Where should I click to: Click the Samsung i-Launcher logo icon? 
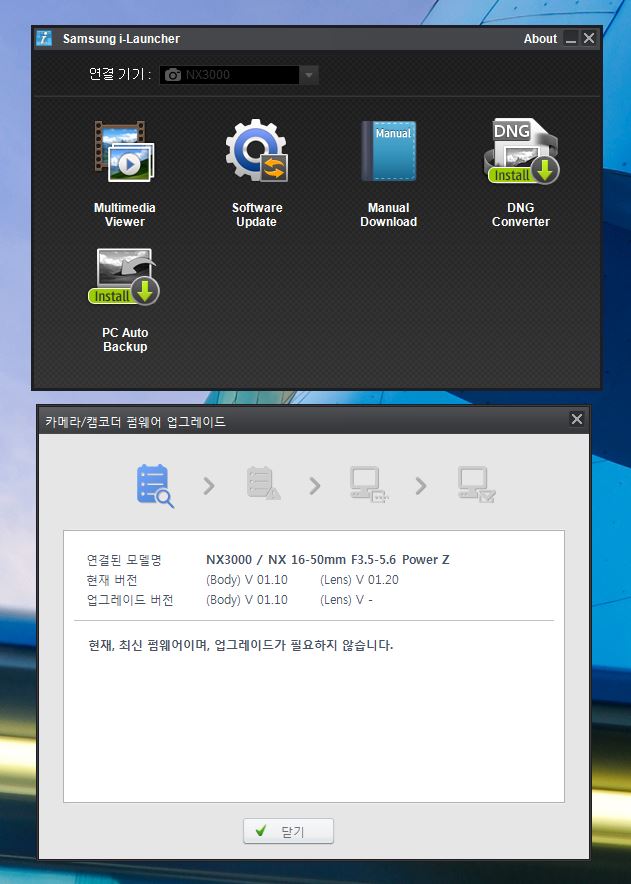(x=44, y=38)
